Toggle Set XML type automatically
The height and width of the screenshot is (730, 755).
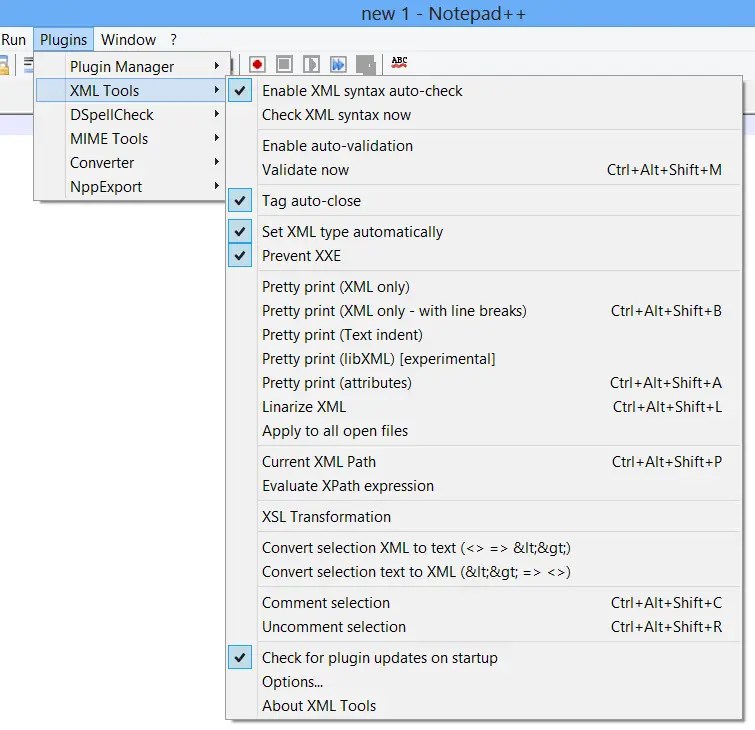[x=484, y=232]
